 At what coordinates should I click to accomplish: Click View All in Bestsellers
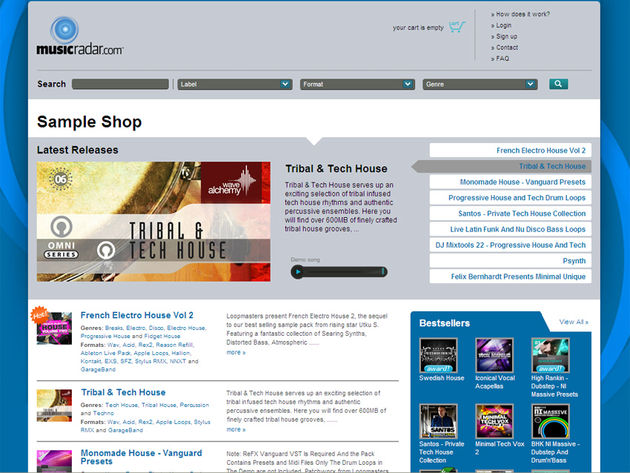click(573, 322)
